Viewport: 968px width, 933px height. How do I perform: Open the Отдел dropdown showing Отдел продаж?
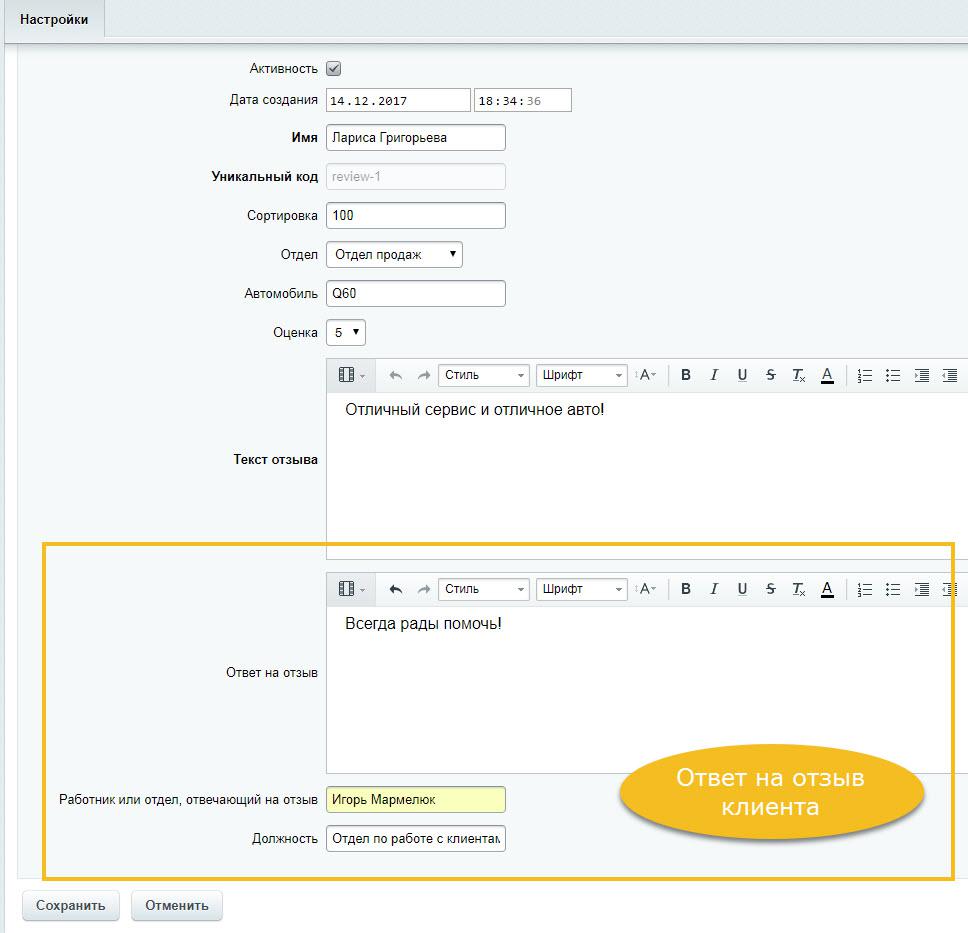pyautogui.click(x=394, y=254)
